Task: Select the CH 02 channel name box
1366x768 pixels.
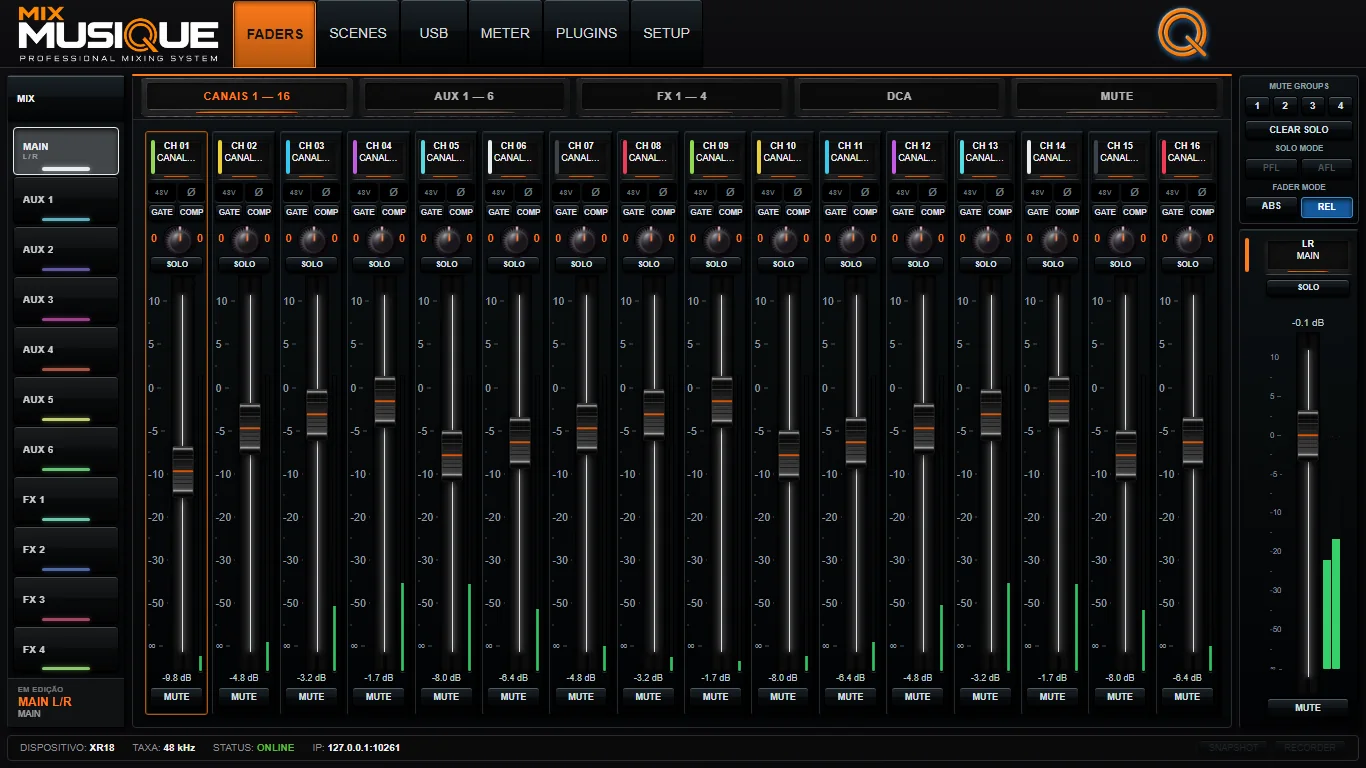Action: 244,157
